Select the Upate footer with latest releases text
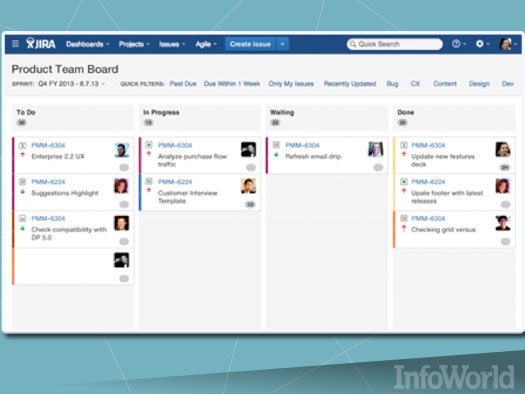 point(447,197)
